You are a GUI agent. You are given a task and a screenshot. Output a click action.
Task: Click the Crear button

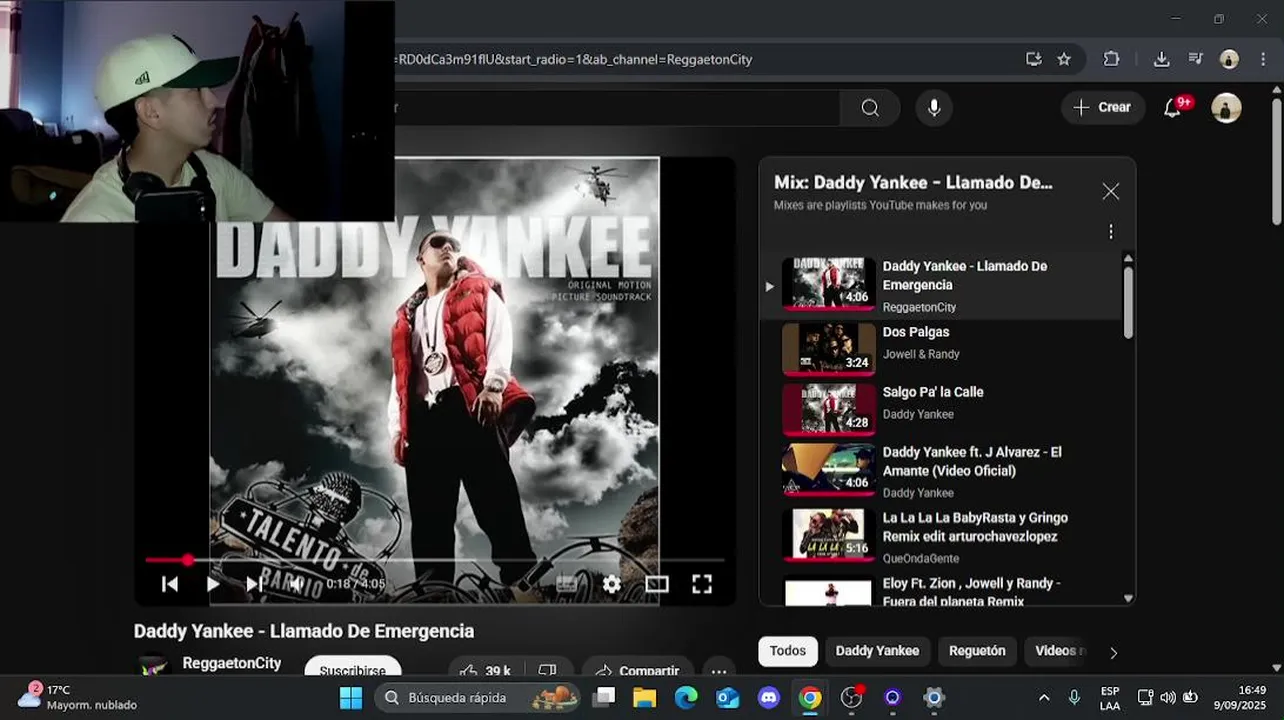[x=1102, y=107]
